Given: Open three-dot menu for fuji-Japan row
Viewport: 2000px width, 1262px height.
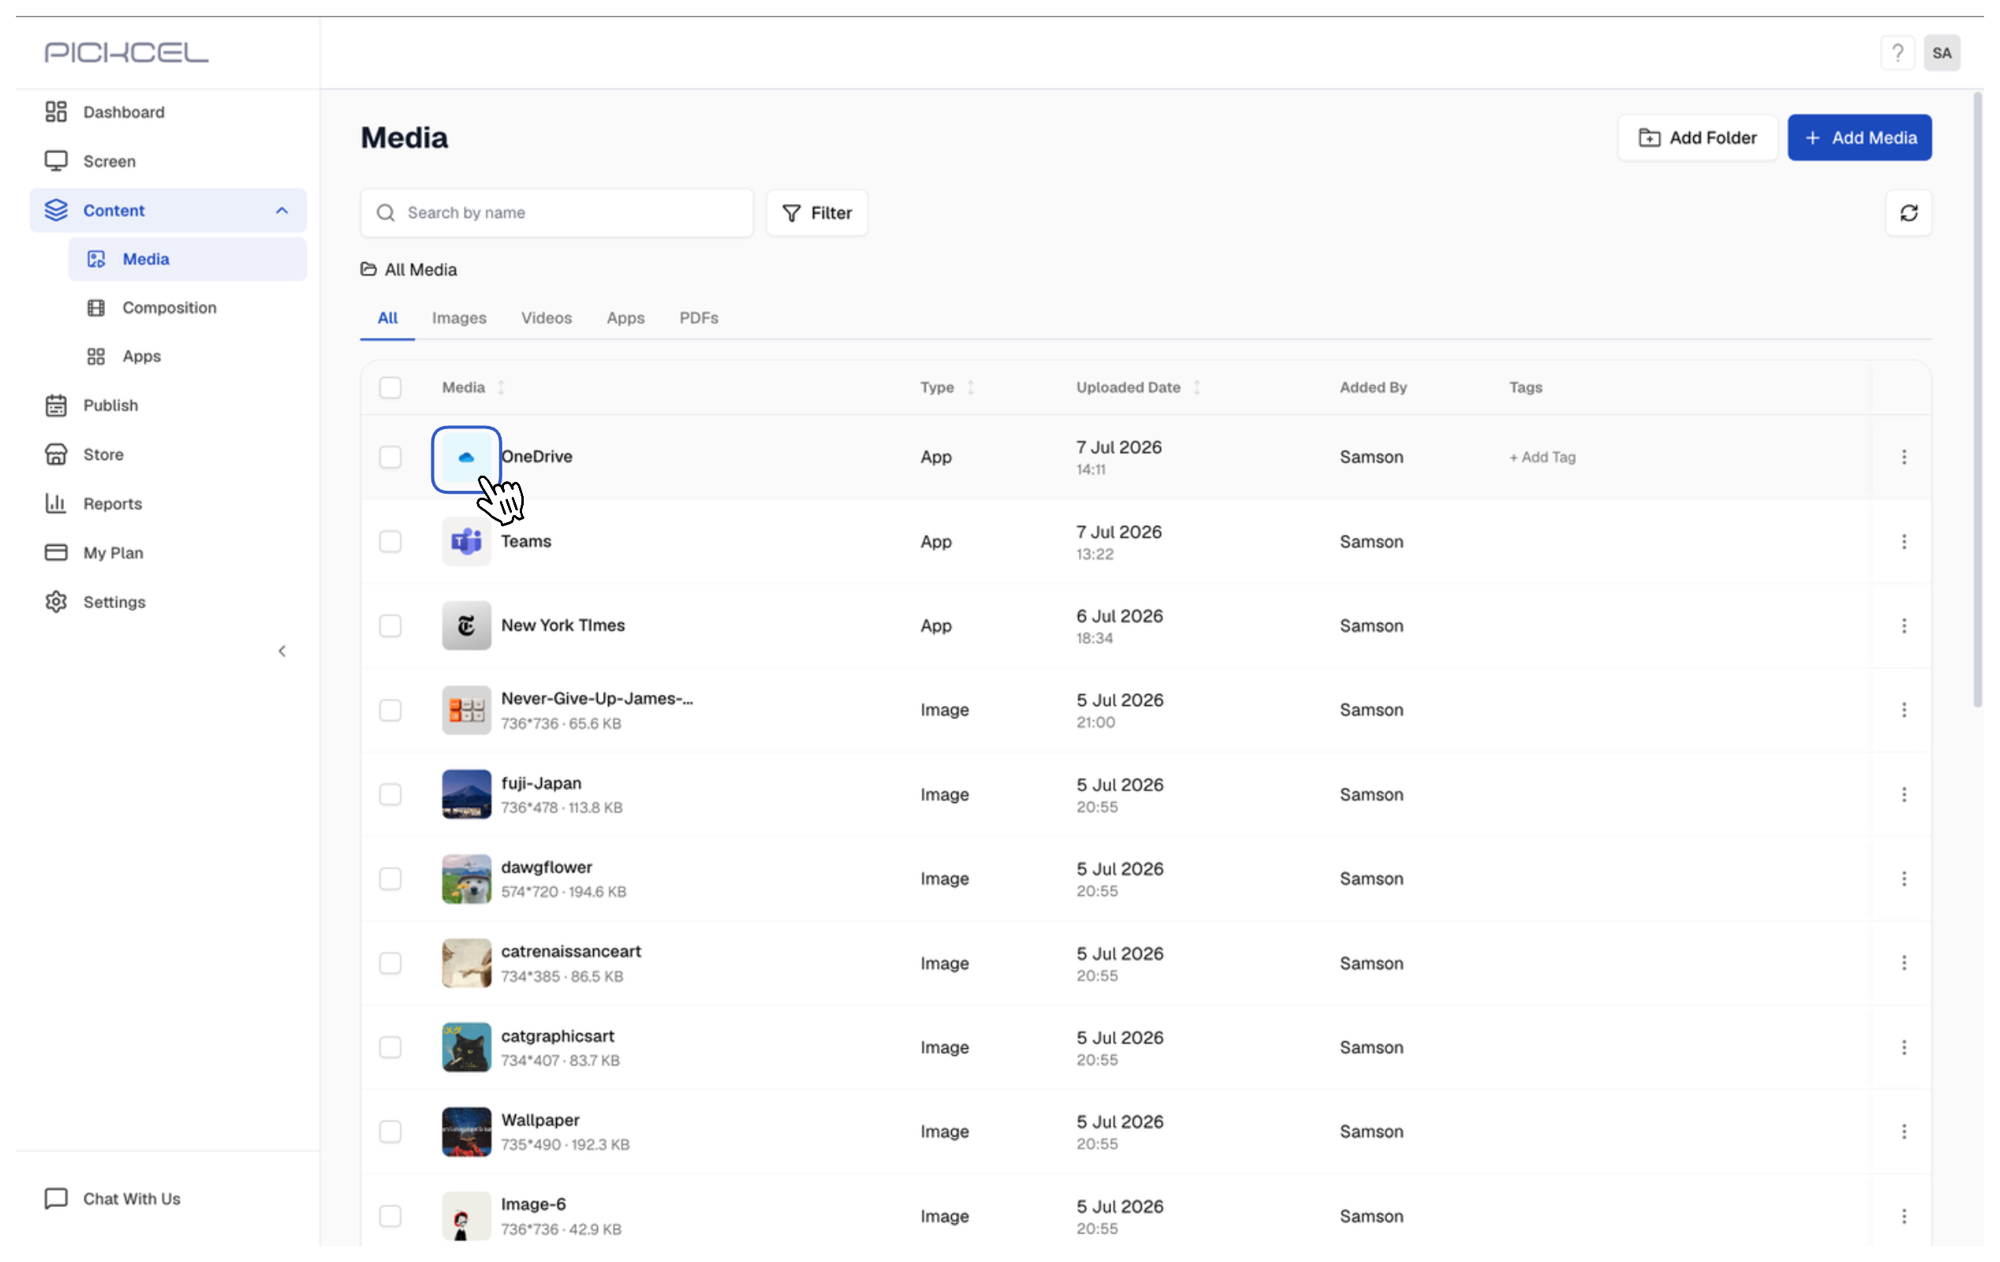Looking at the screenshot, I should pyautogui.click(x=1903, y=794).
